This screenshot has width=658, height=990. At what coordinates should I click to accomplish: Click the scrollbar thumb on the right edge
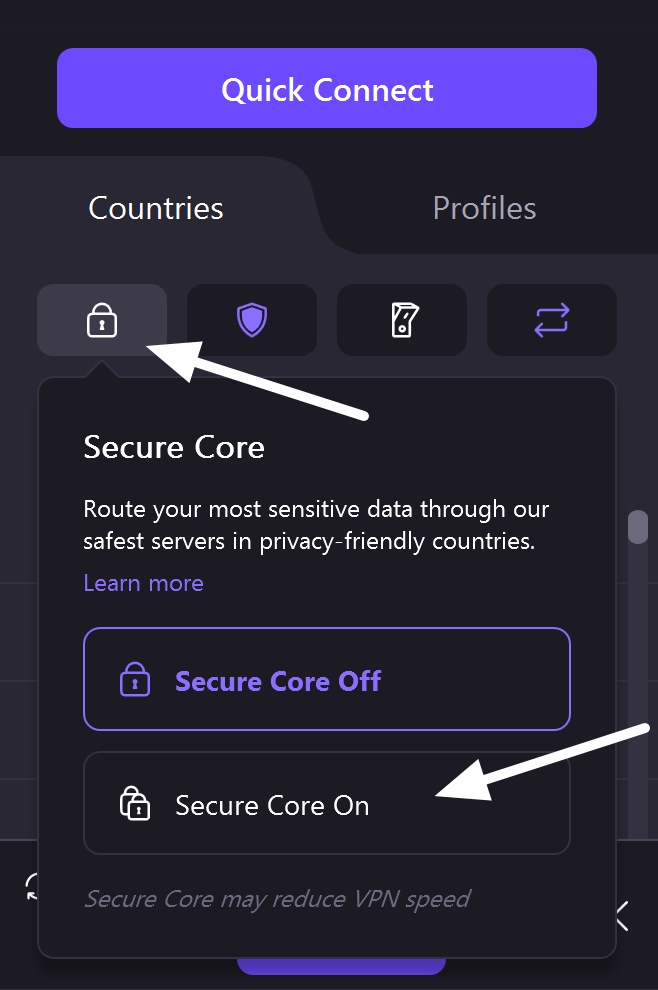coord(637,526)
